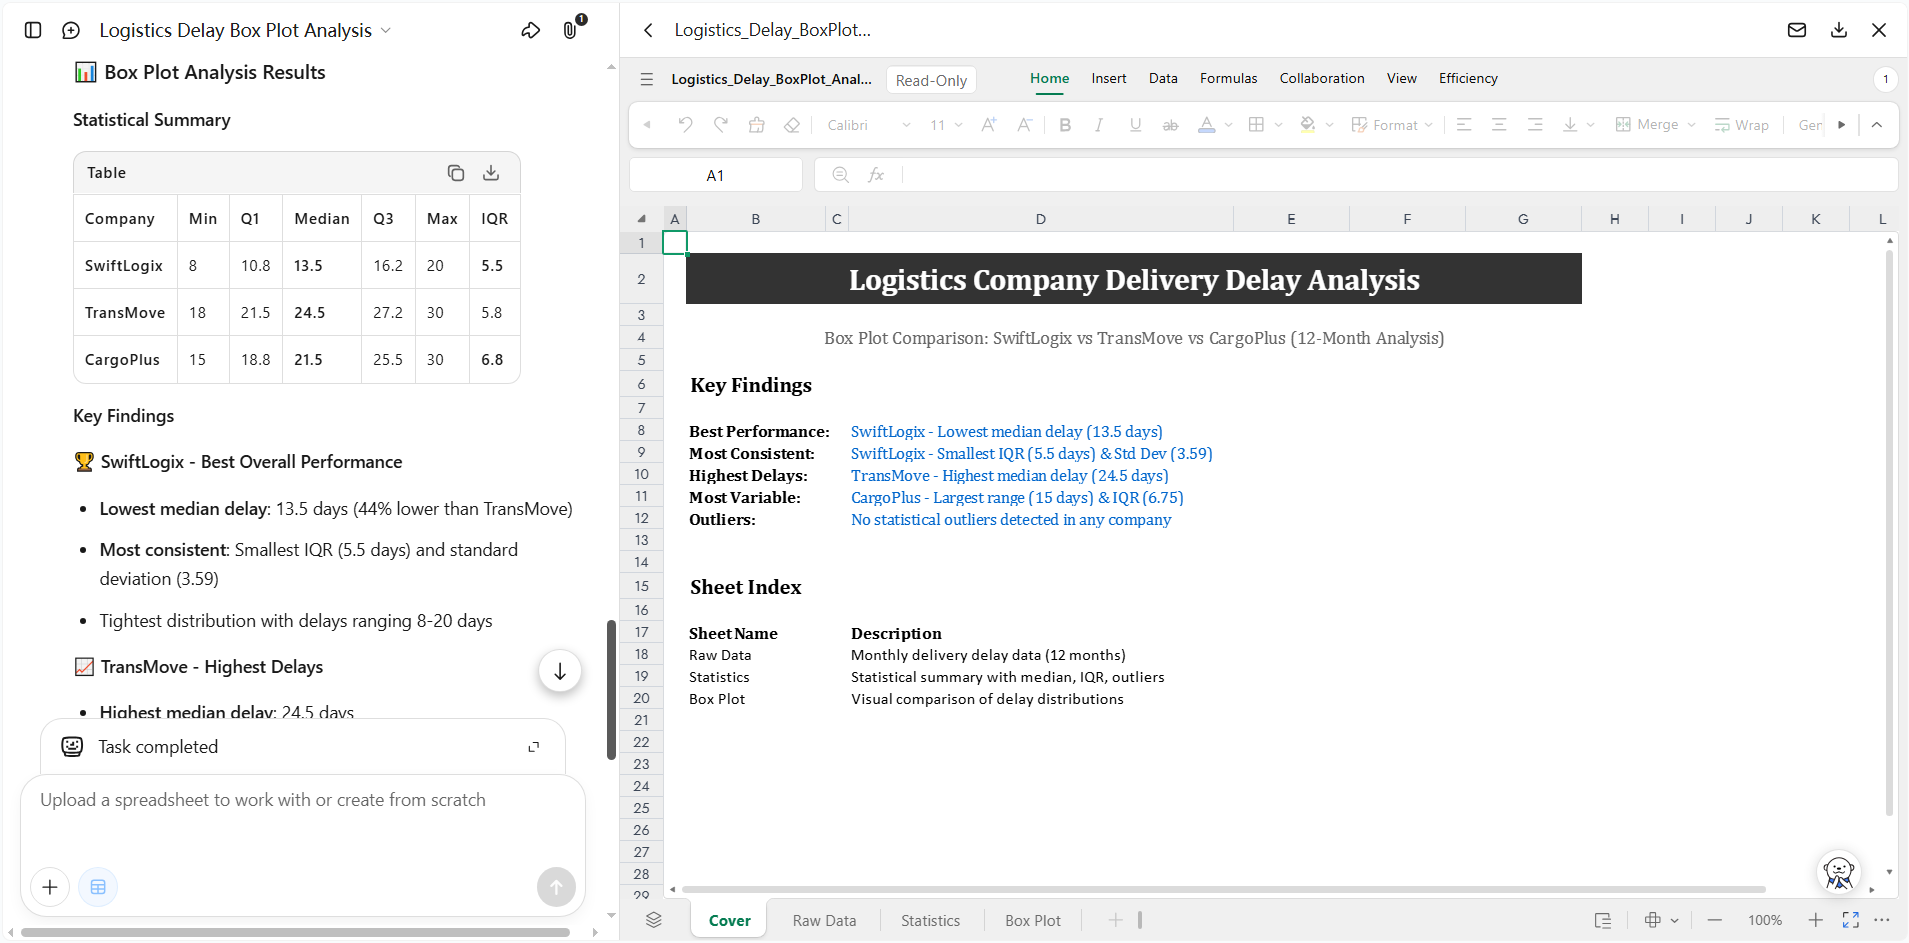The width and height of the screenshot is (1909, 943).
Task: Apply the fill color bucket swatch
Action: point(1308,125)
